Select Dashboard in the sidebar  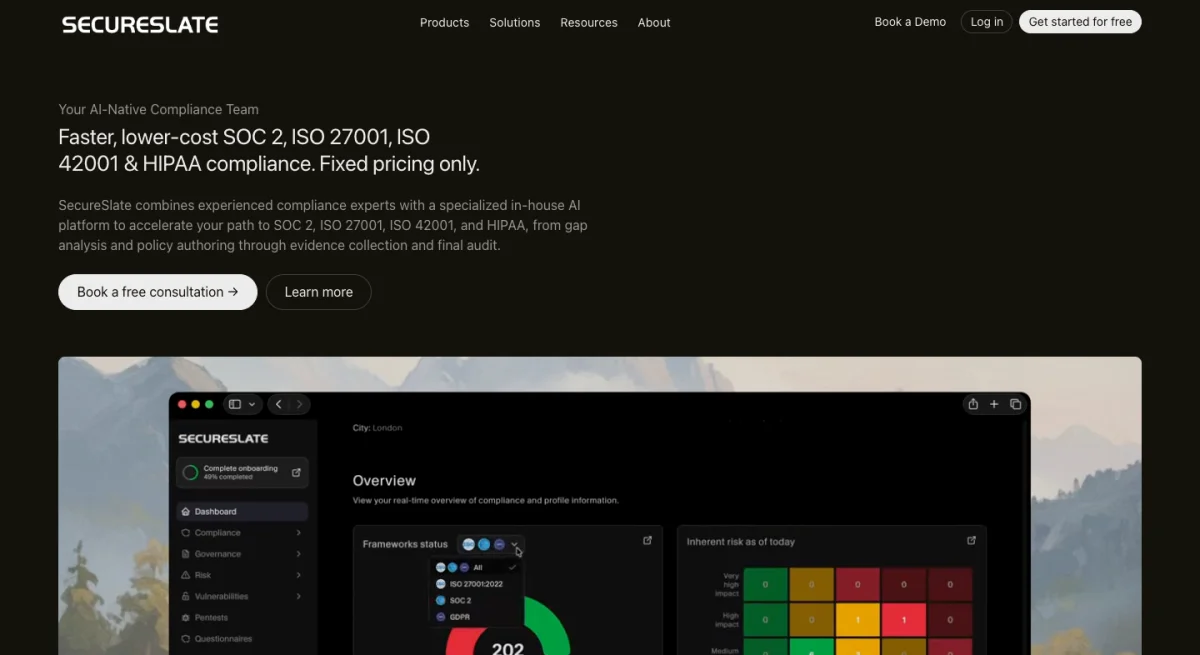(242, 511)
